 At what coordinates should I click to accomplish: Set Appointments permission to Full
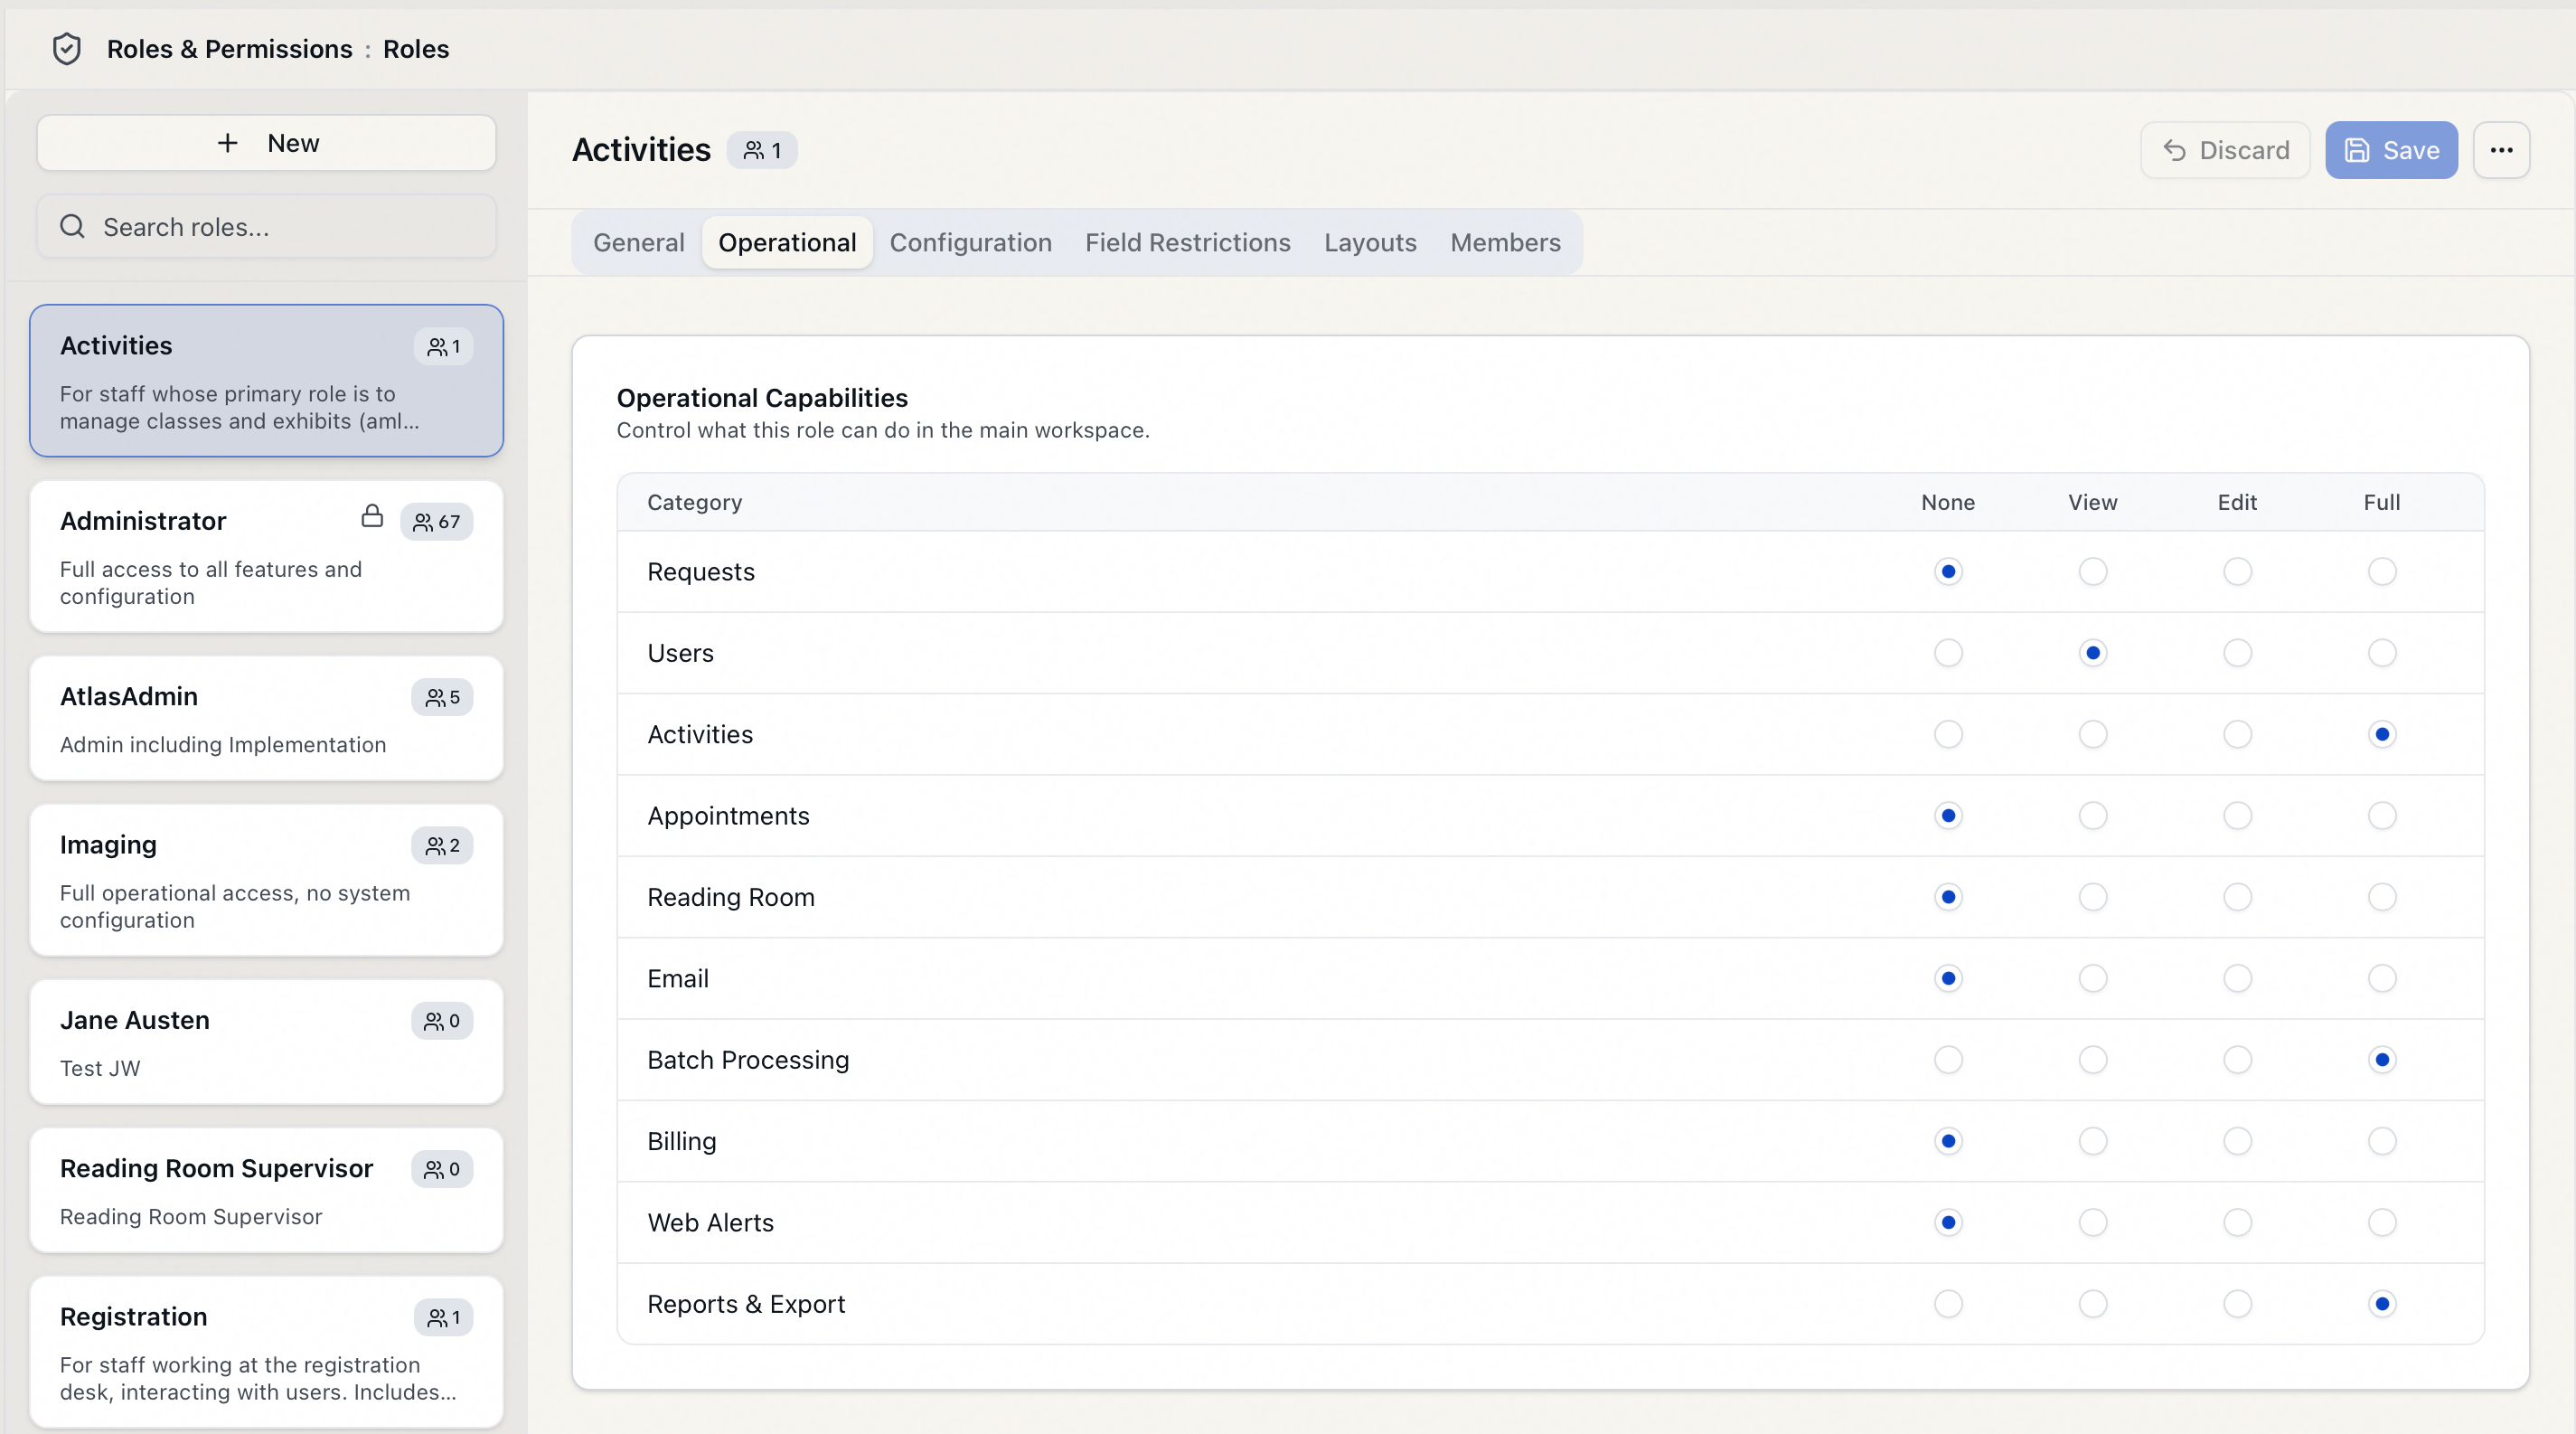[2382, 816]
